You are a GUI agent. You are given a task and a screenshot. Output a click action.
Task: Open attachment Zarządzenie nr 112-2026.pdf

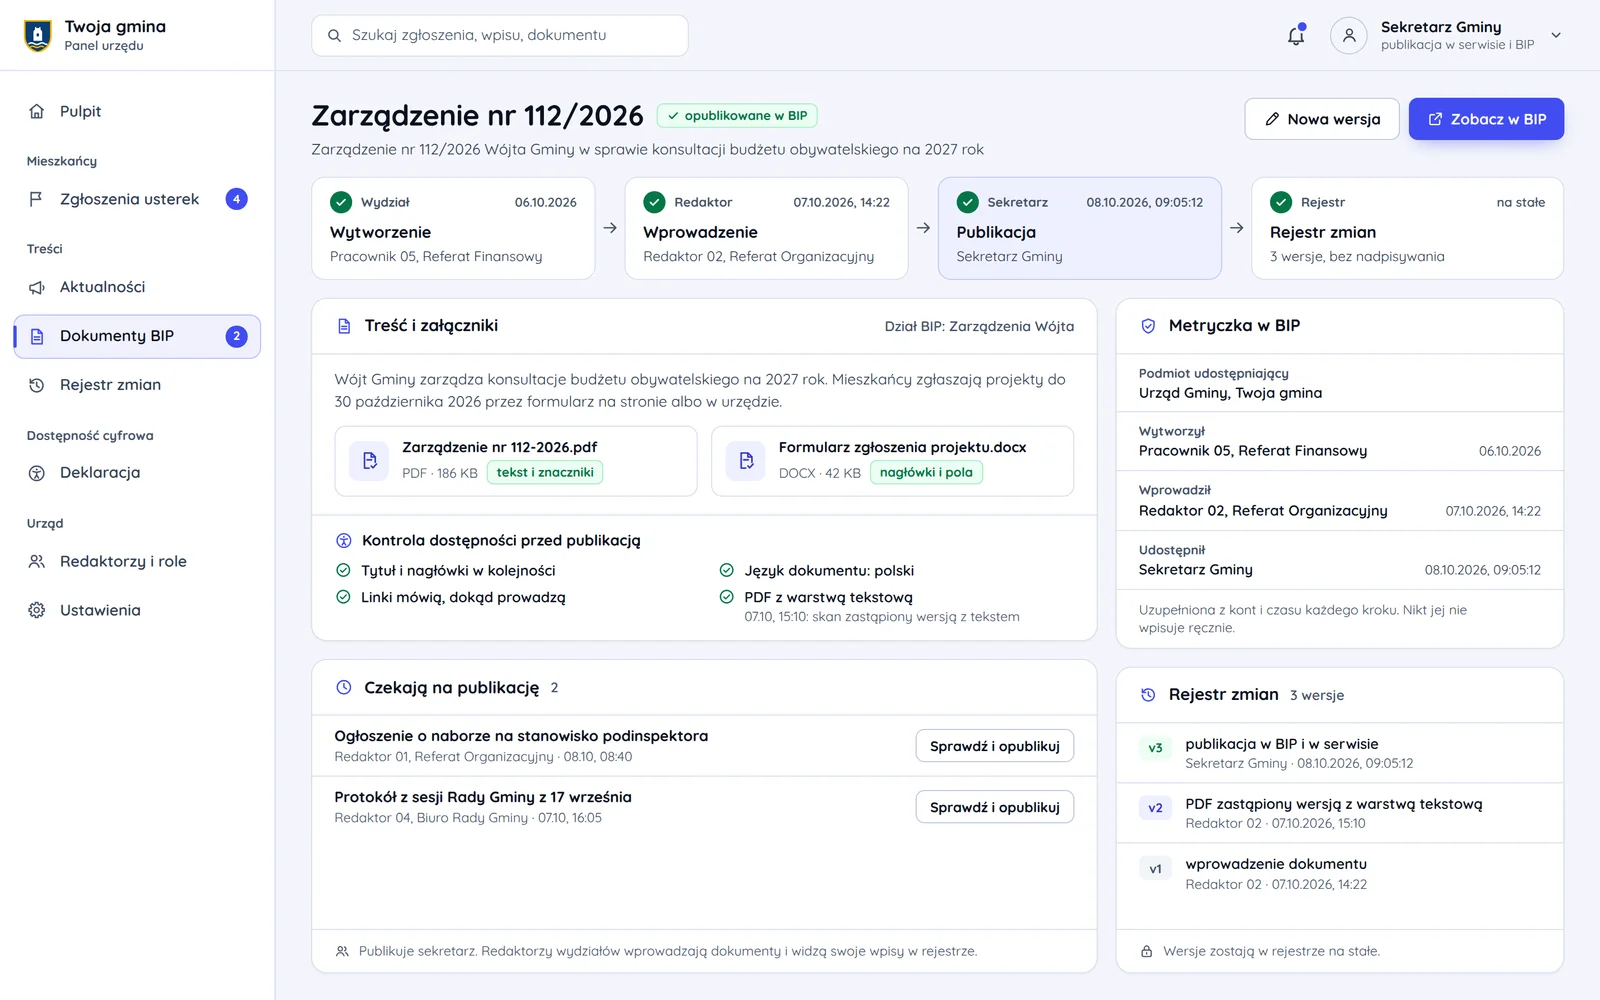(x=516, y=461)
